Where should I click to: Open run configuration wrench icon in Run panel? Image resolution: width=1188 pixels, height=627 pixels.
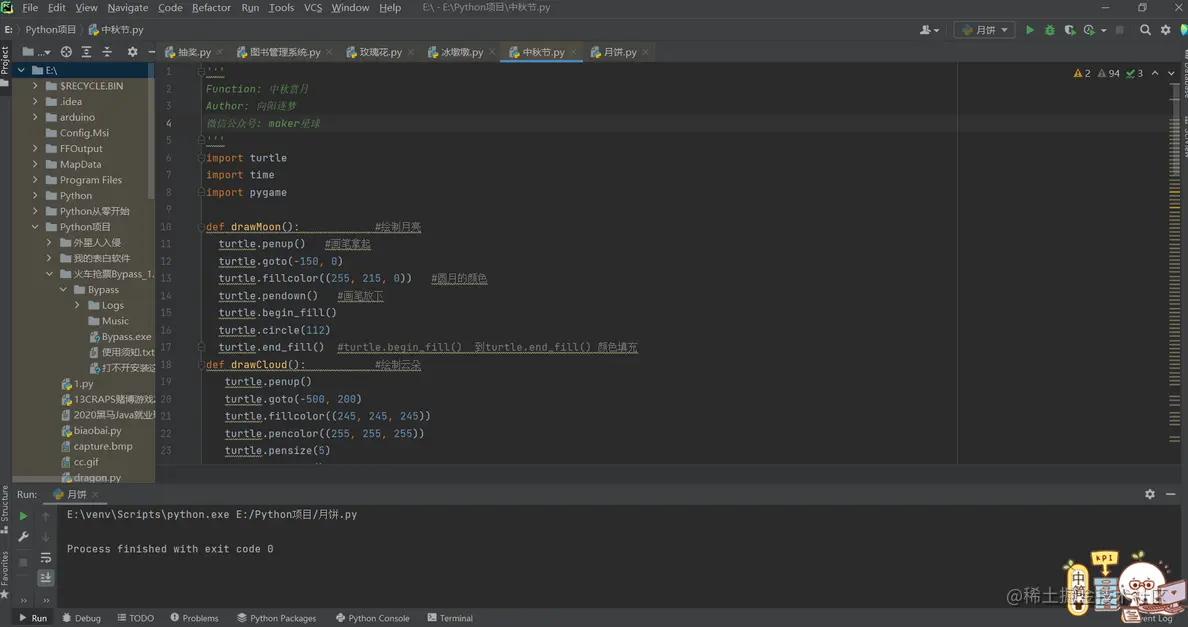pyautogui.click(x=23, y=536)
